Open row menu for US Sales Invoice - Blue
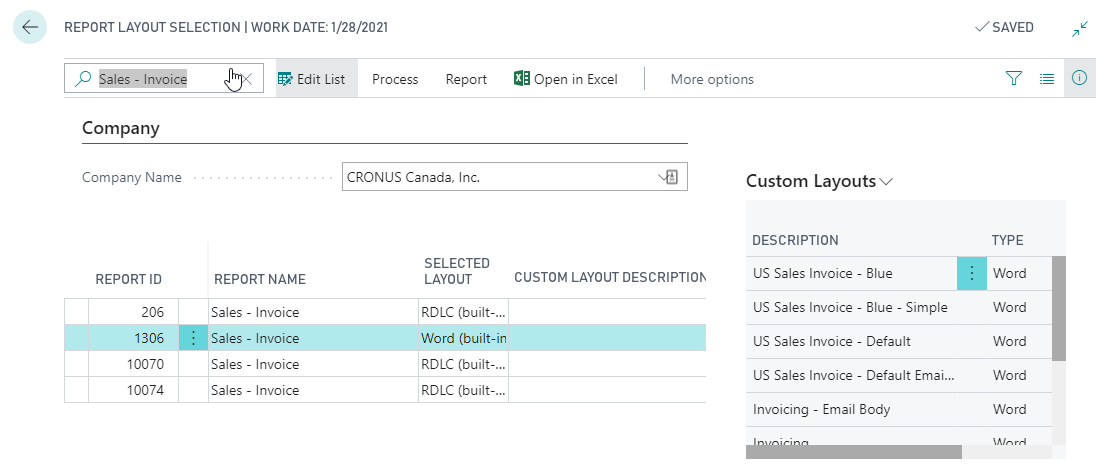 971,274
